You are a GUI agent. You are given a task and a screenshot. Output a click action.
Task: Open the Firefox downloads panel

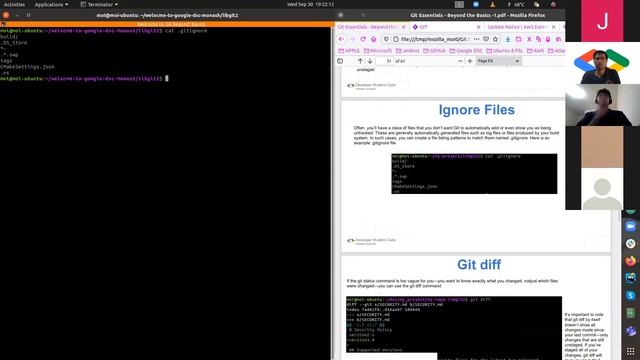pos(508,39)
